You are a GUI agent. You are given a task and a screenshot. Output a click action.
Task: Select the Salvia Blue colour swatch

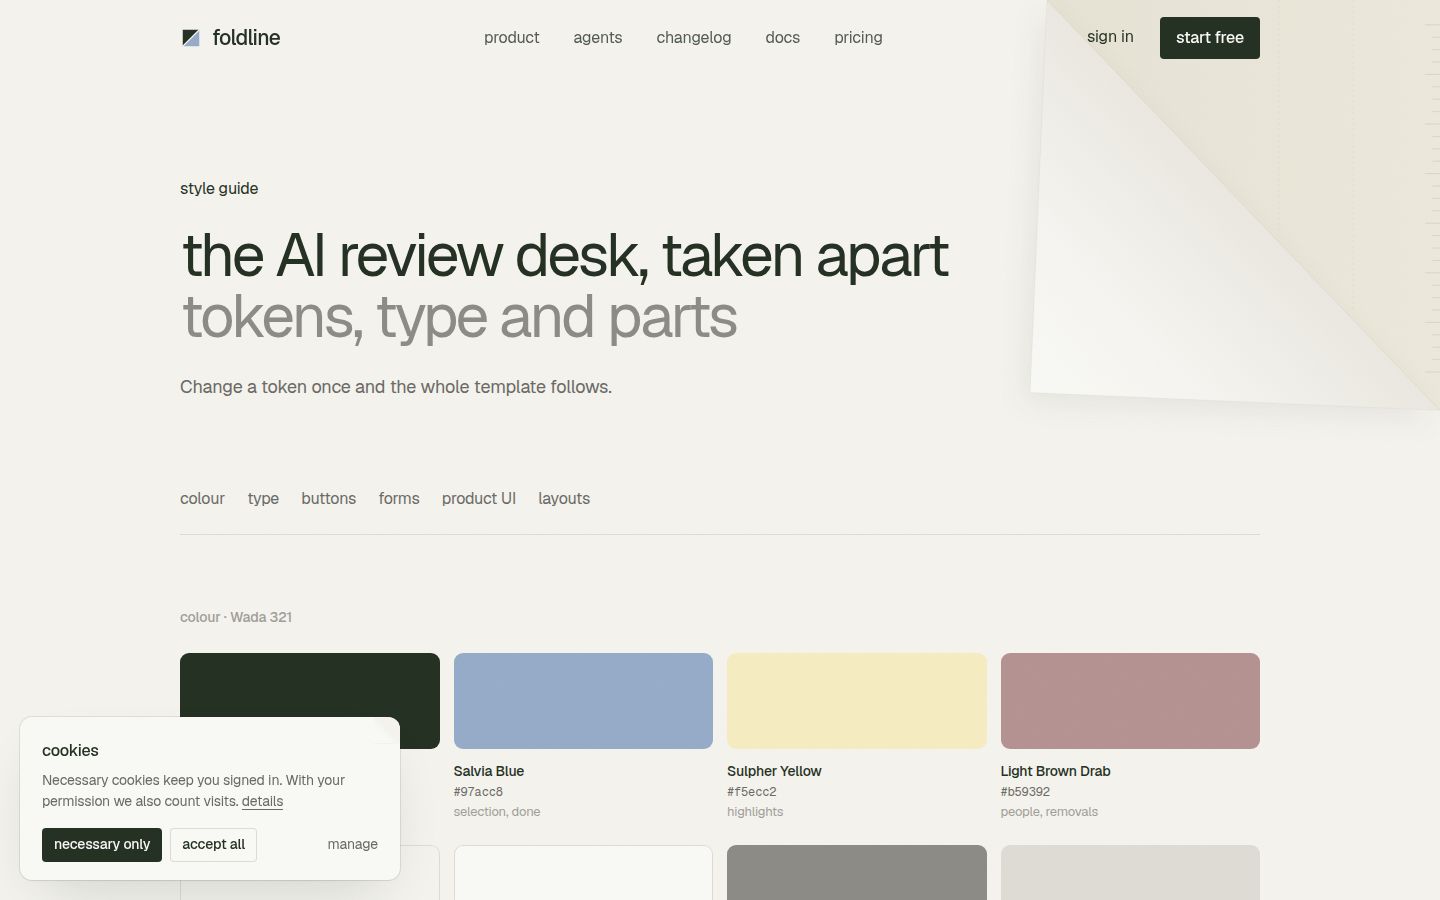pos(583,701)
